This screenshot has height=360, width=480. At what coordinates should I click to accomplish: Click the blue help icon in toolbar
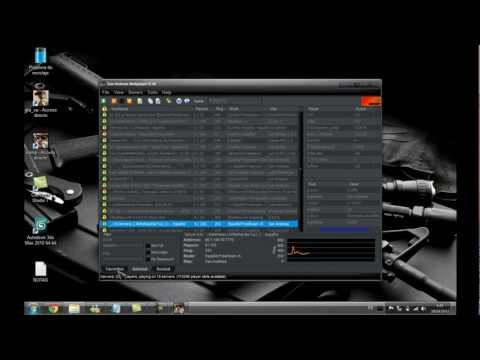tap(187, 101)
